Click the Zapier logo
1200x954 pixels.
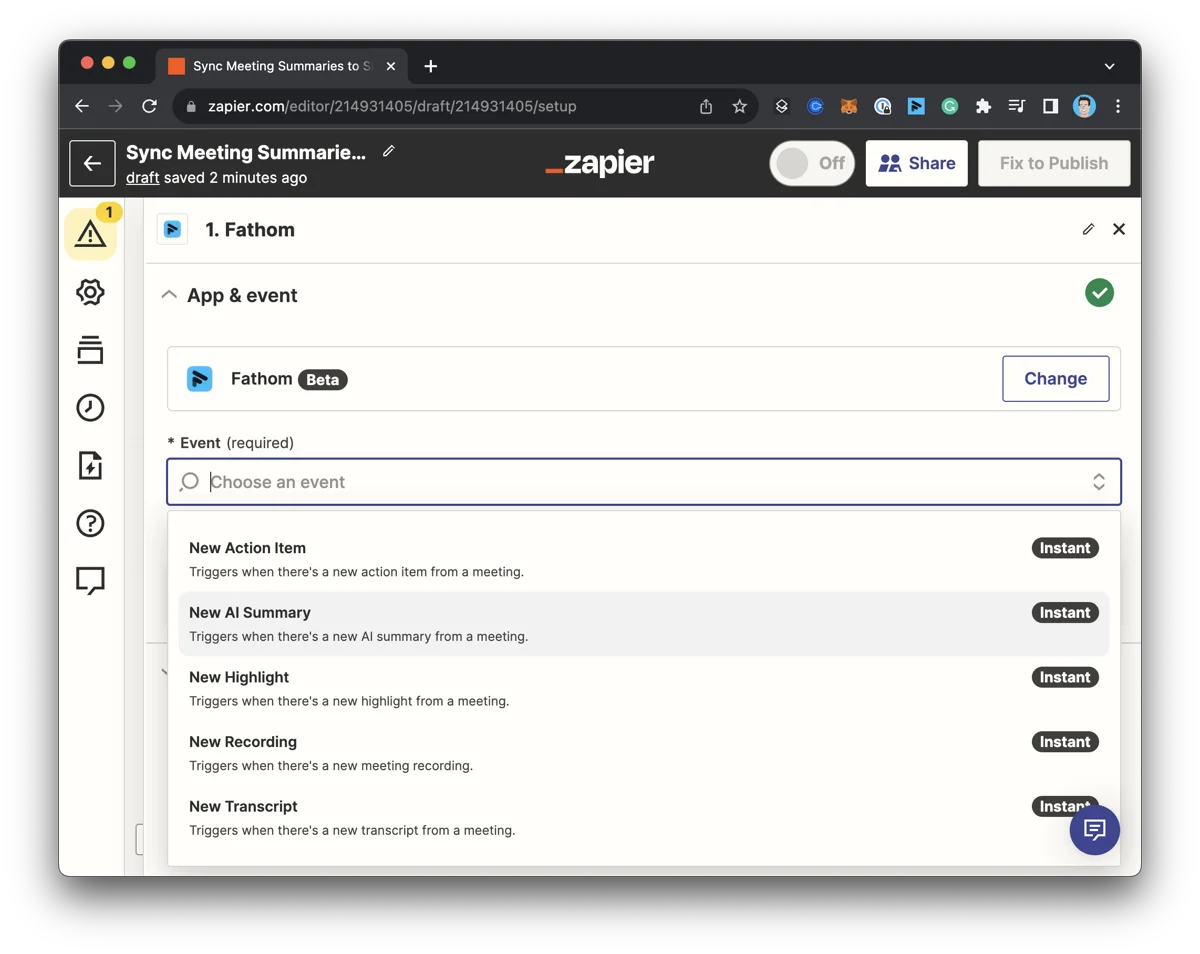(600, 163)
